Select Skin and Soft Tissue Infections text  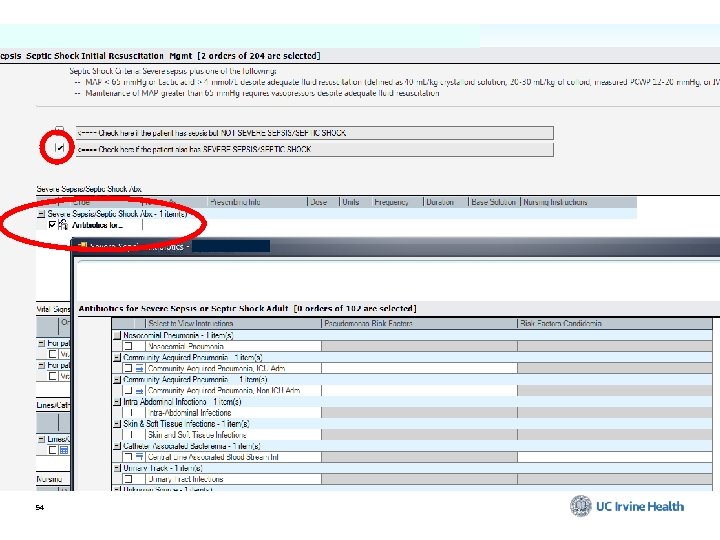(x=197, y=435)
